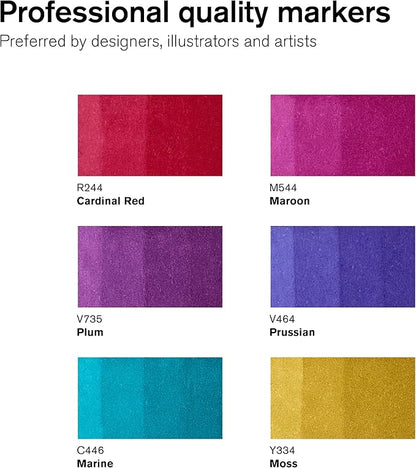416x468 pixels.
Task: Select the Cardinal Red color swatch
Action: tap(150, 135)
